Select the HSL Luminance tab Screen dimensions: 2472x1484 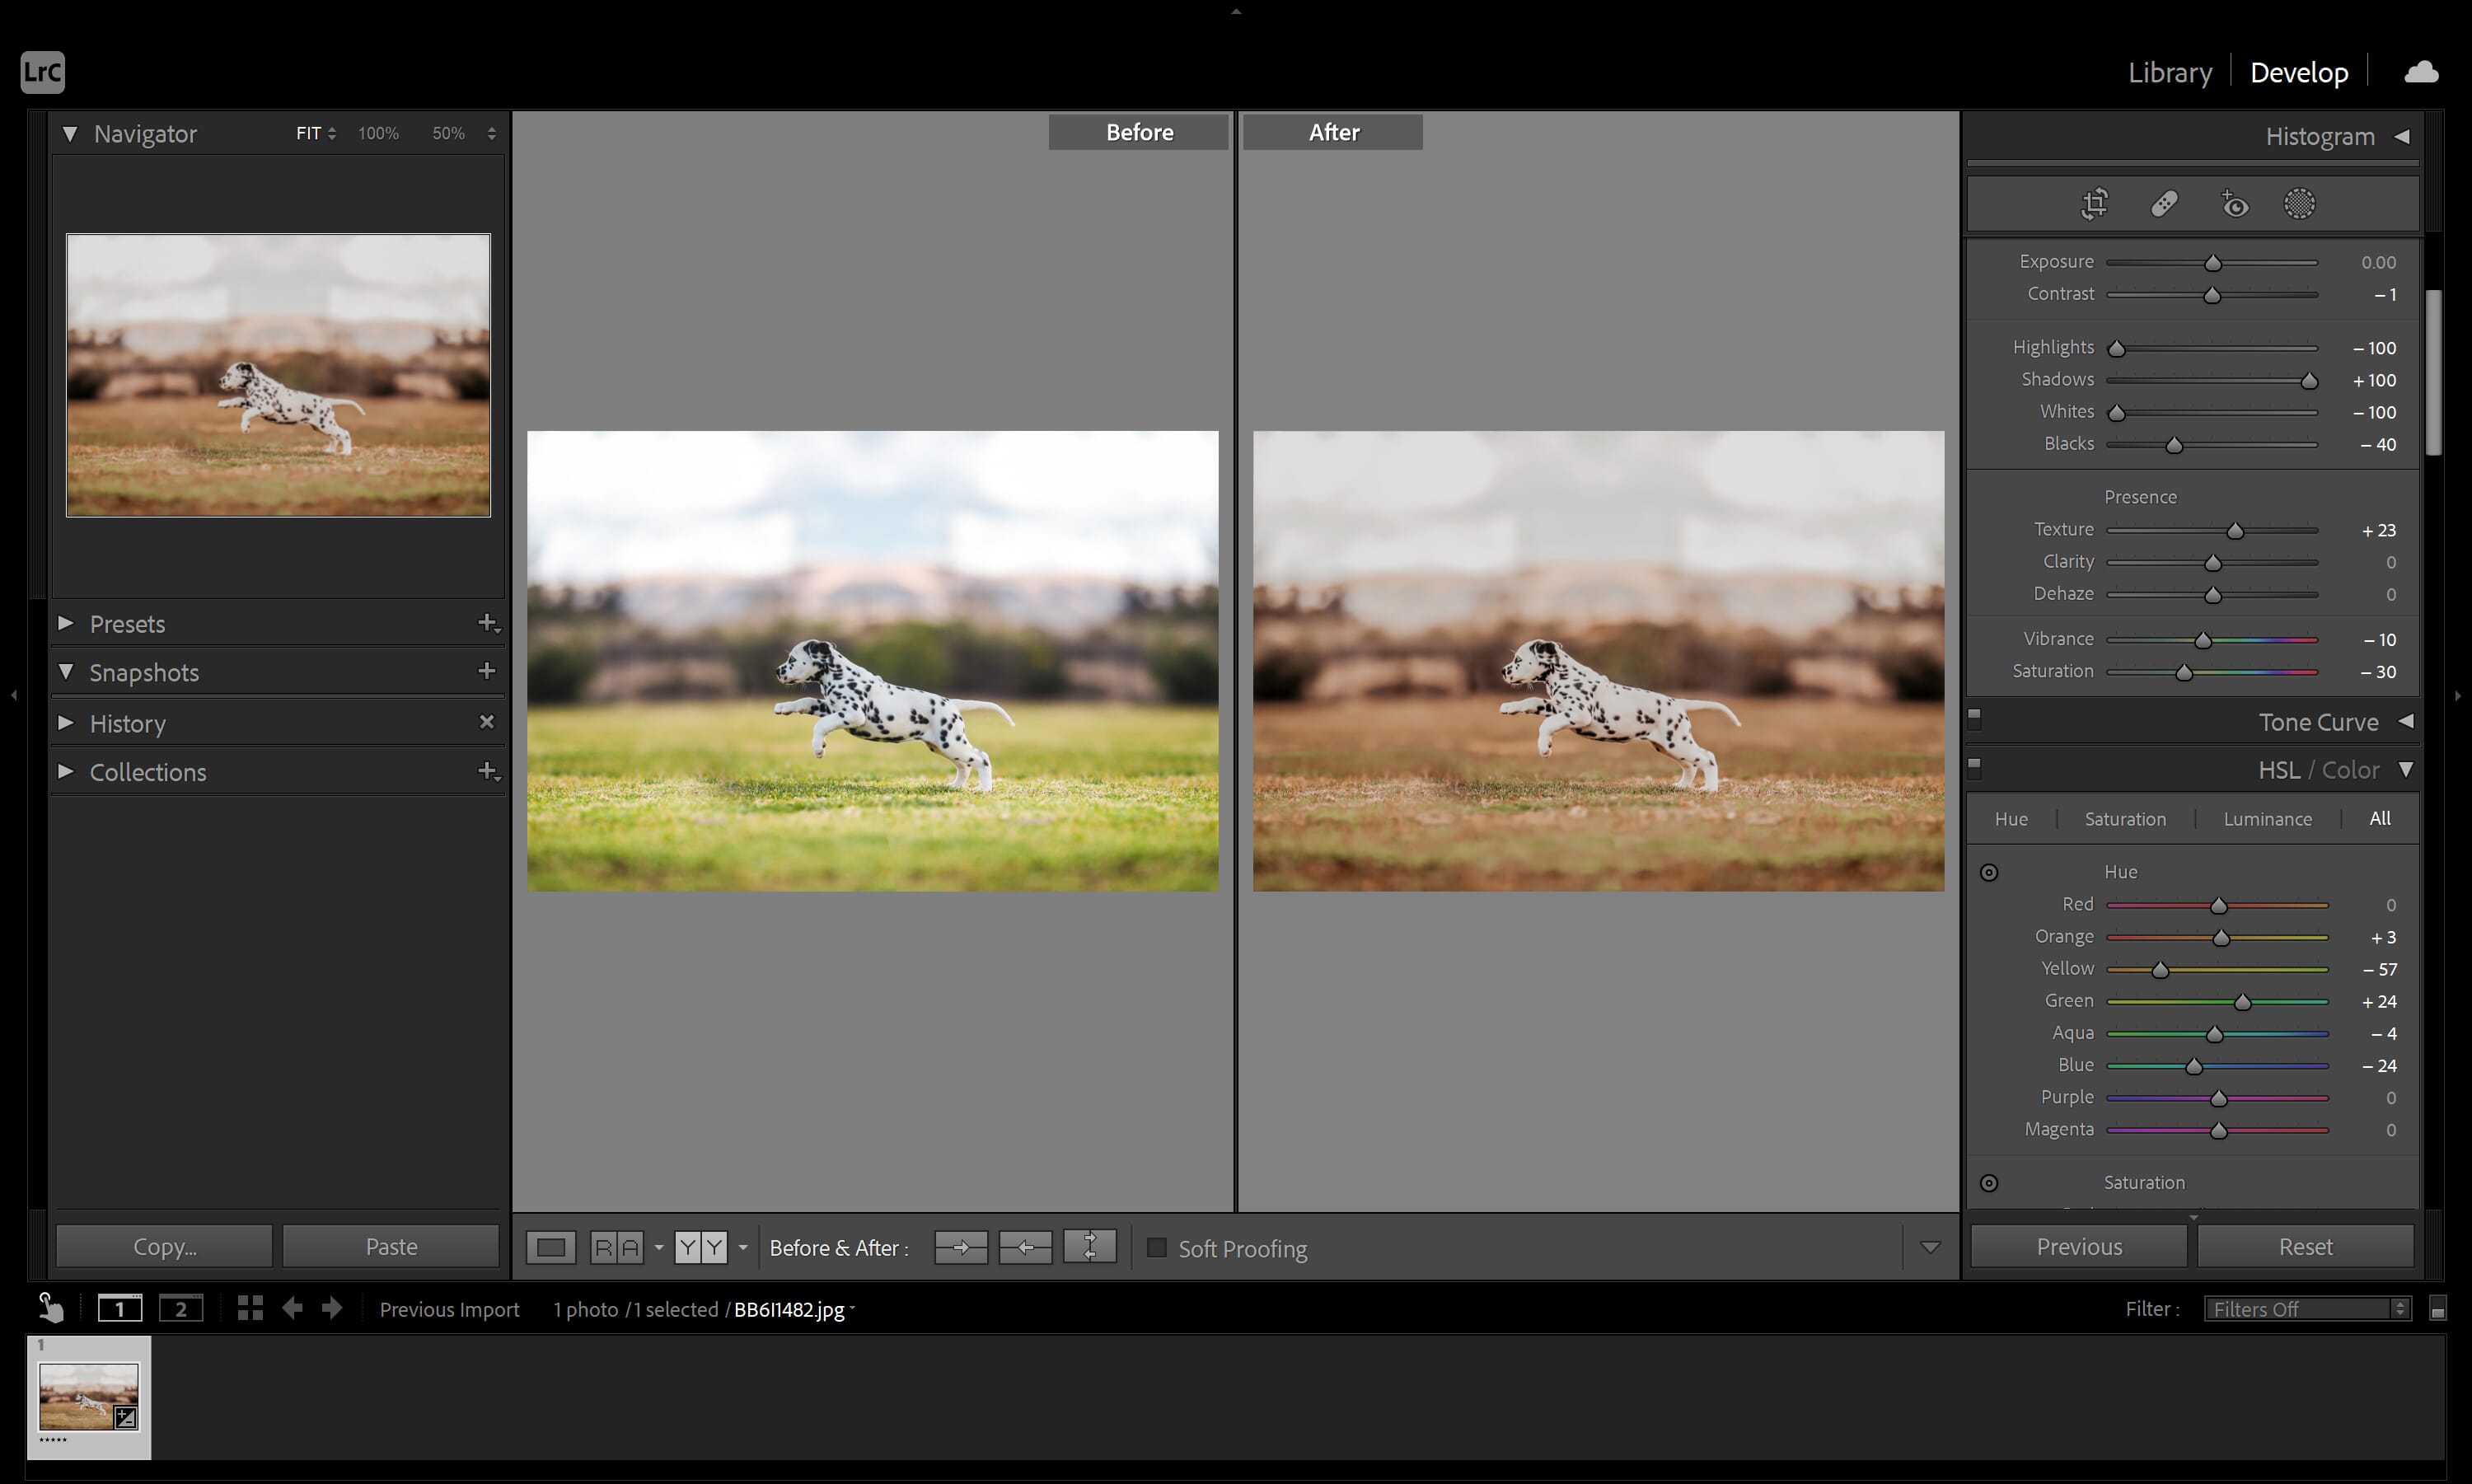coord(2267,819)
